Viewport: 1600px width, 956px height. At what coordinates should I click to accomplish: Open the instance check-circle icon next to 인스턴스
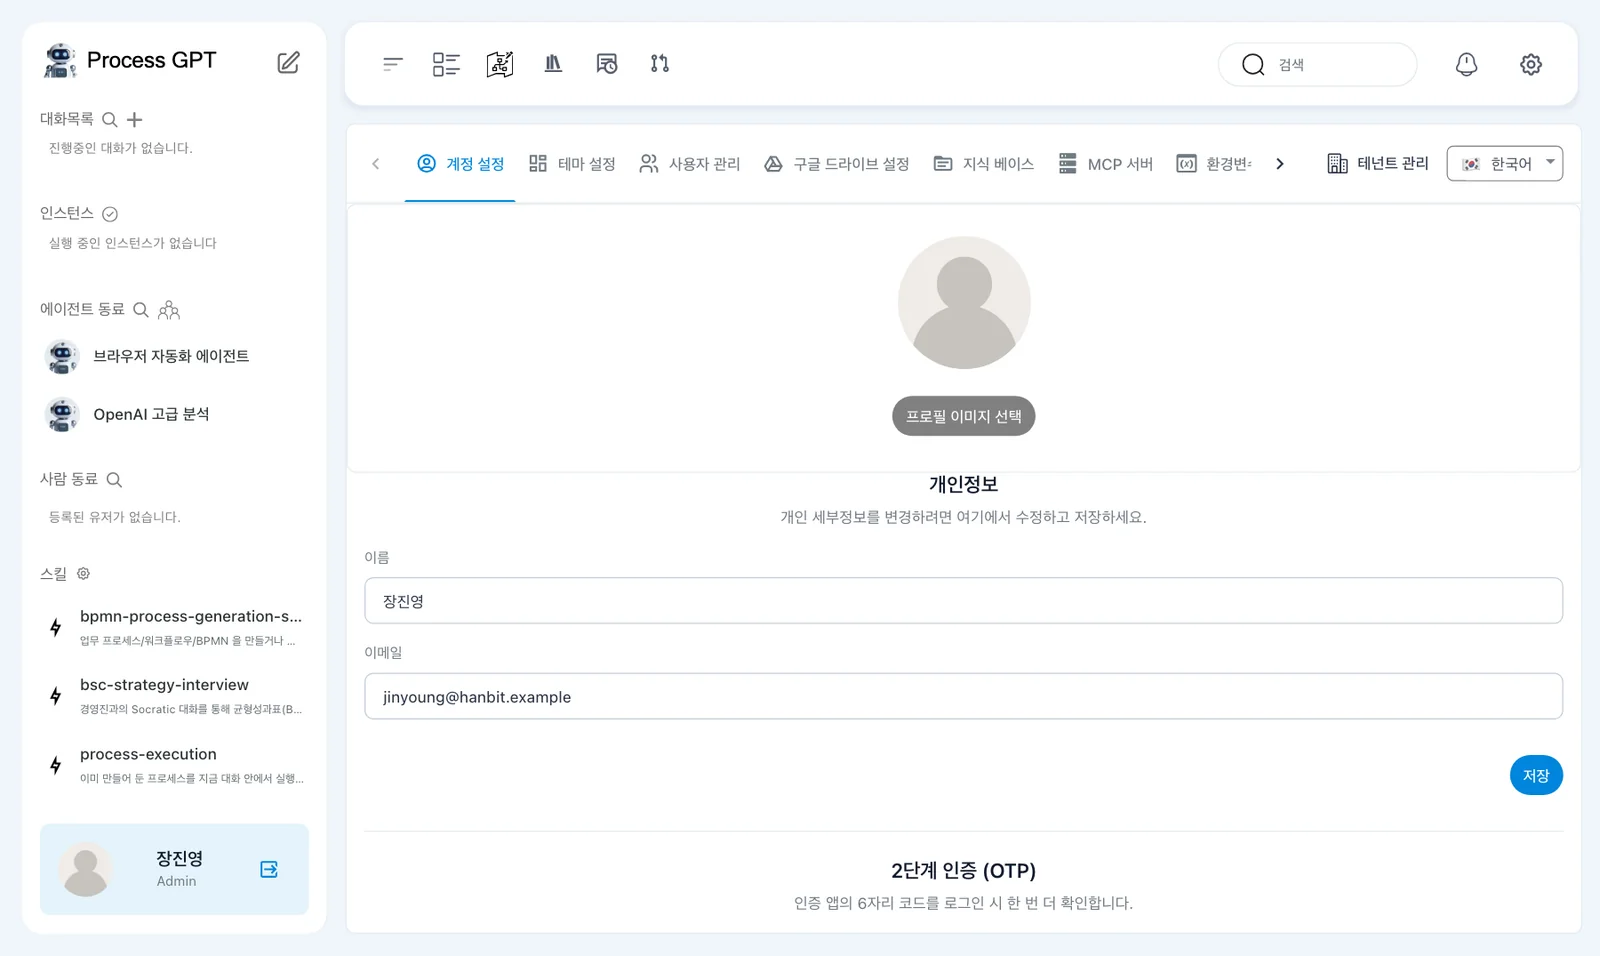click(x=110, y=214)
